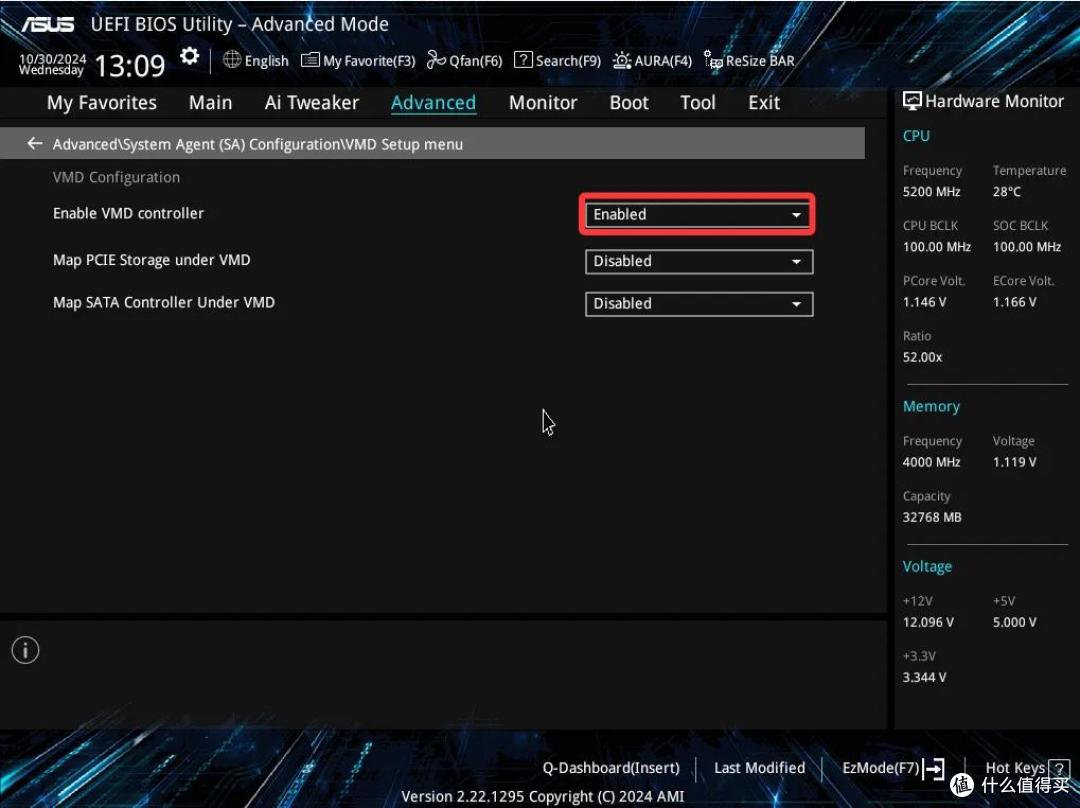Click the 32768 MB capacity value
Image resolution: width=1080 pixels, height=808 pixels.
pos(932,517)
